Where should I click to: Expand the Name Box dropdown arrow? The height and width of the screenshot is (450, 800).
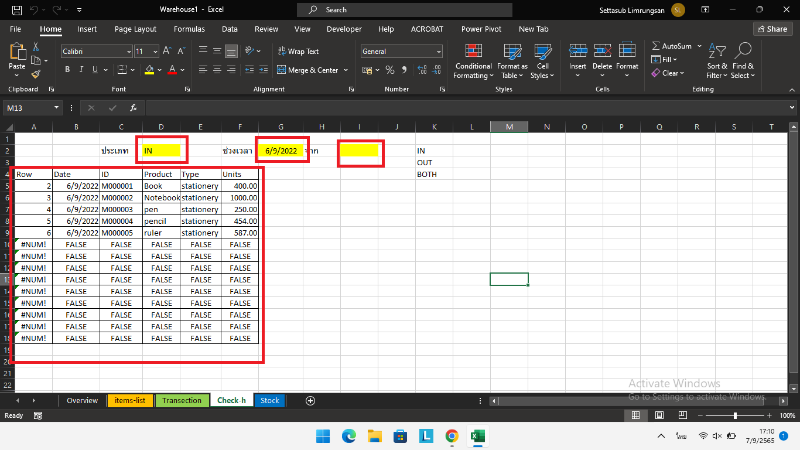[57, 107]
